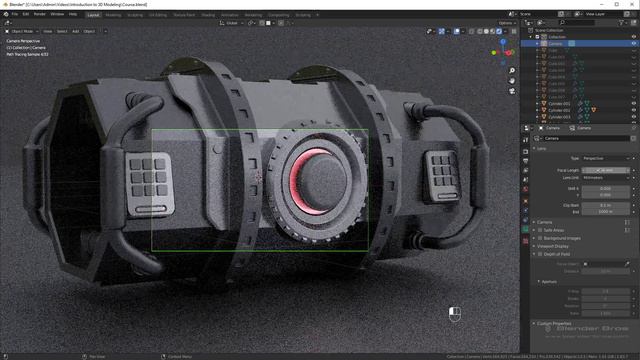Screen dimensions: 640x360
Task: Open the outliner display mode dropdown
Action: (x=529, y=23)
